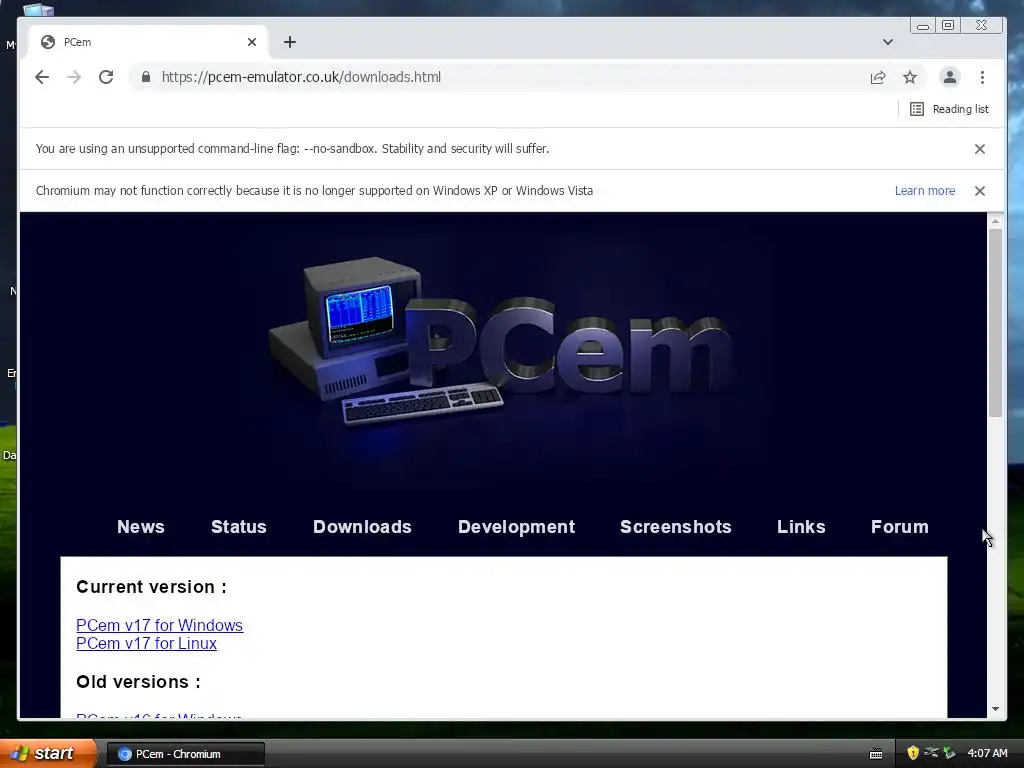This screenshot has width=1024, height=768.
Task: Click the page scrollbar down arrow
Action: click(x=995, y=709)
